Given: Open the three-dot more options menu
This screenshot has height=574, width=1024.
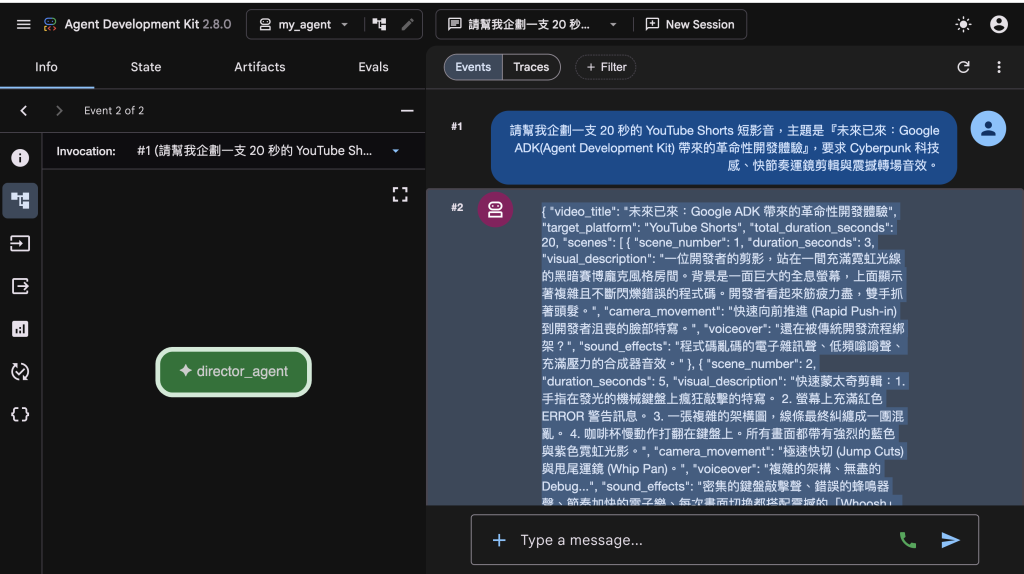Looking at the screenshot, I should pyautogui.click(x=999, y=67).
